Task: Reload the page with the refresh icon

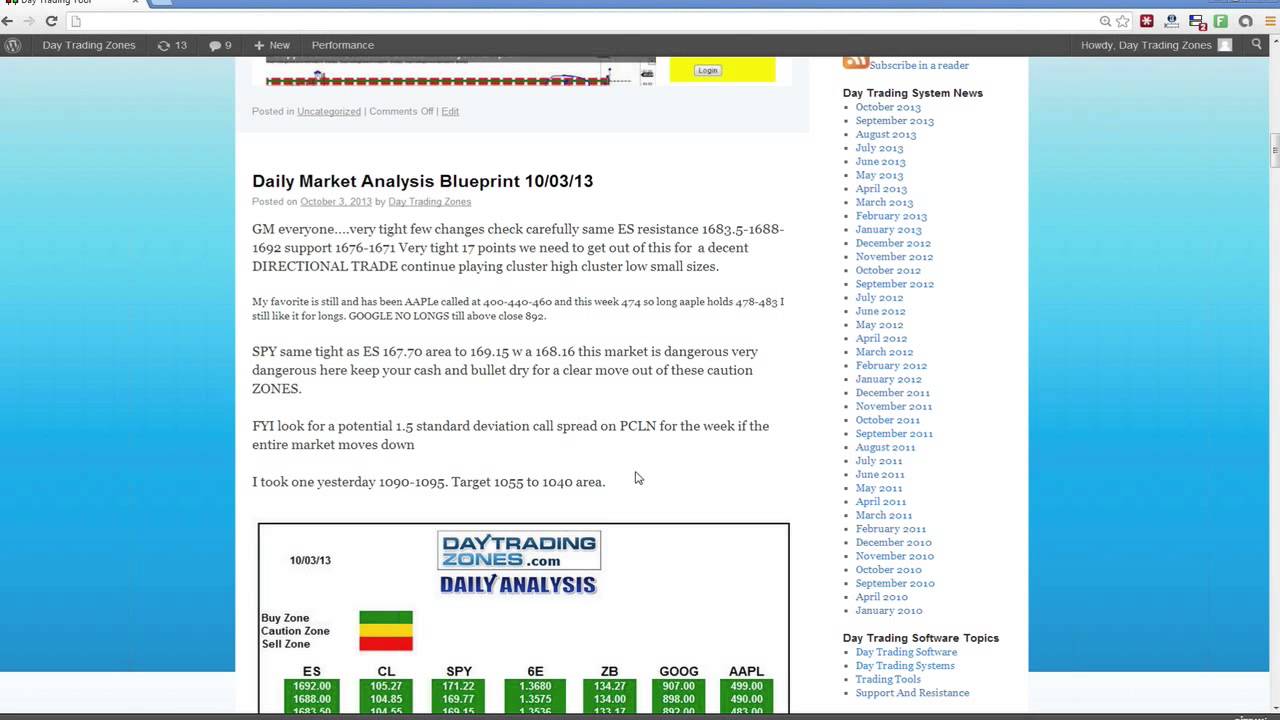Action: pyautogui.click(x=51, y=21)
